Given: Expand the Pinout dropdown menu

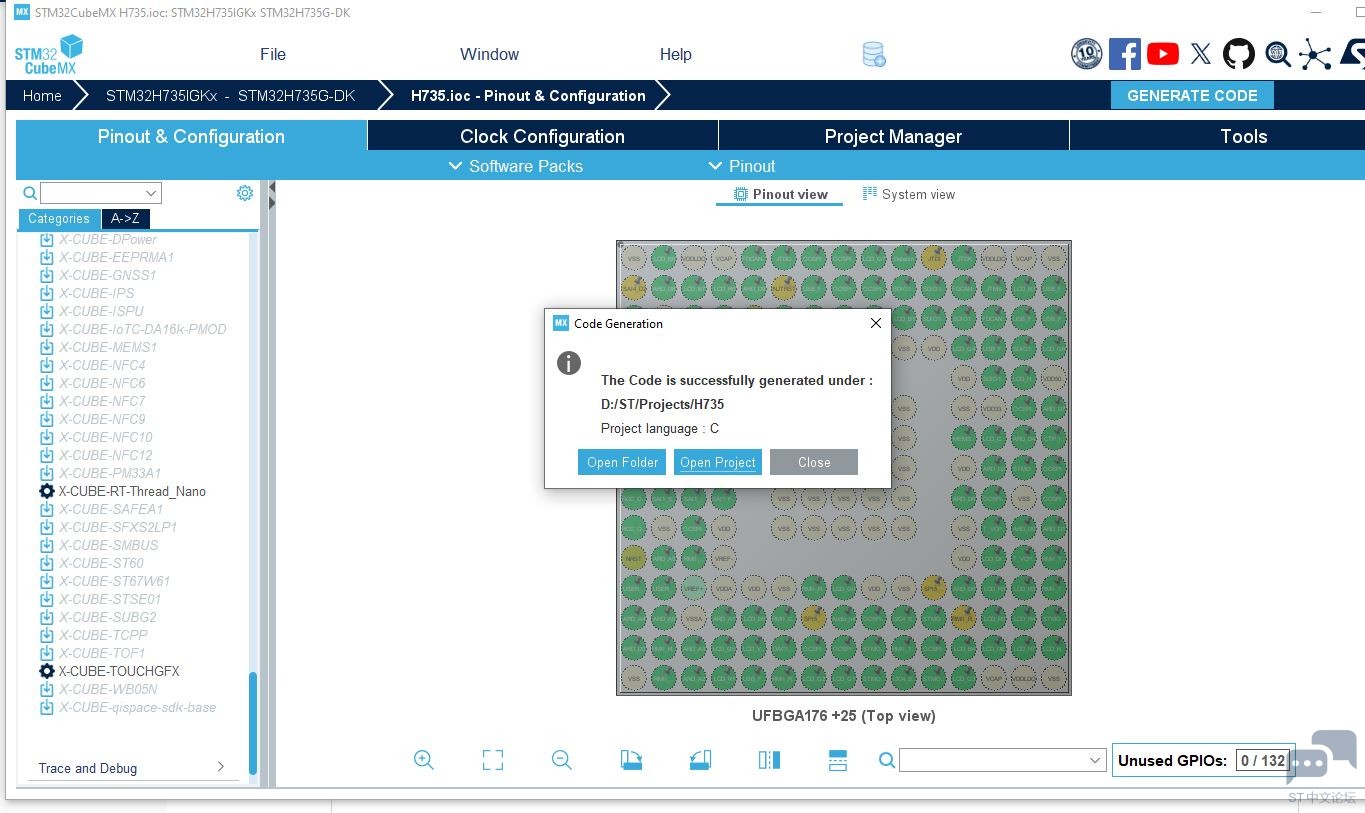Looking at the screenshot, I should point(741,166).
